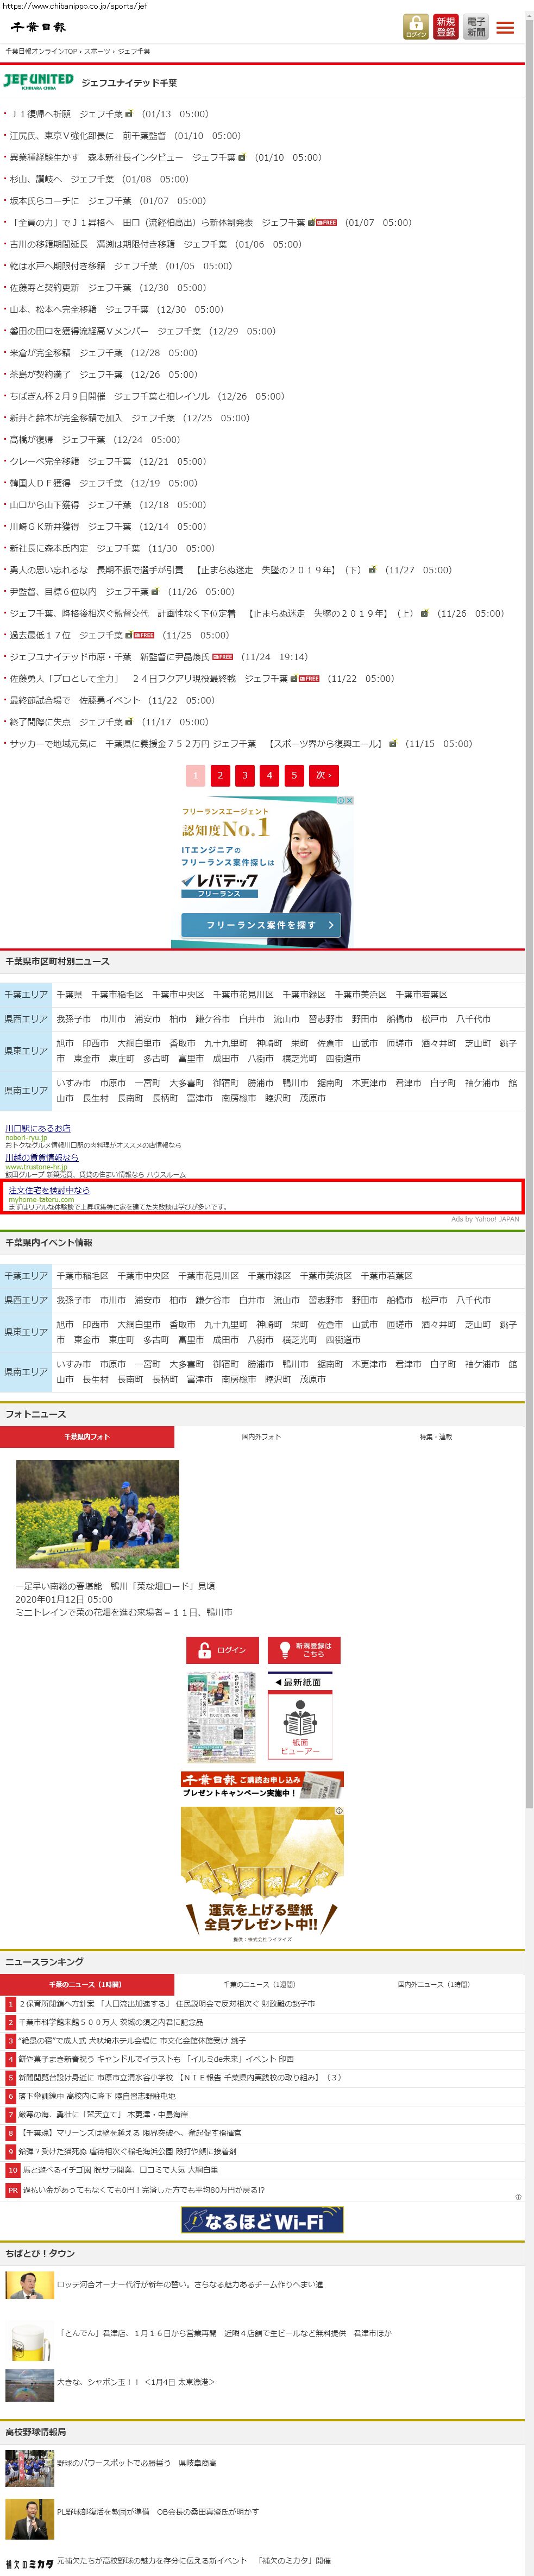Open the 最新紙面 newspaper front page thumbnail
Viewport: 534px width, 2576px height.
[222, 1717]
